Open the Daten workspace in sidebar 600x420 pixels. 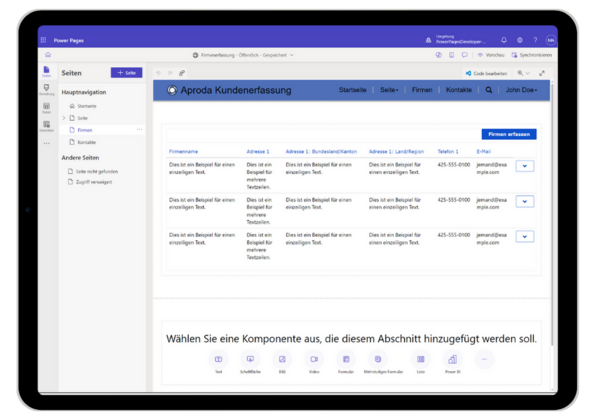tap(46, 109)
